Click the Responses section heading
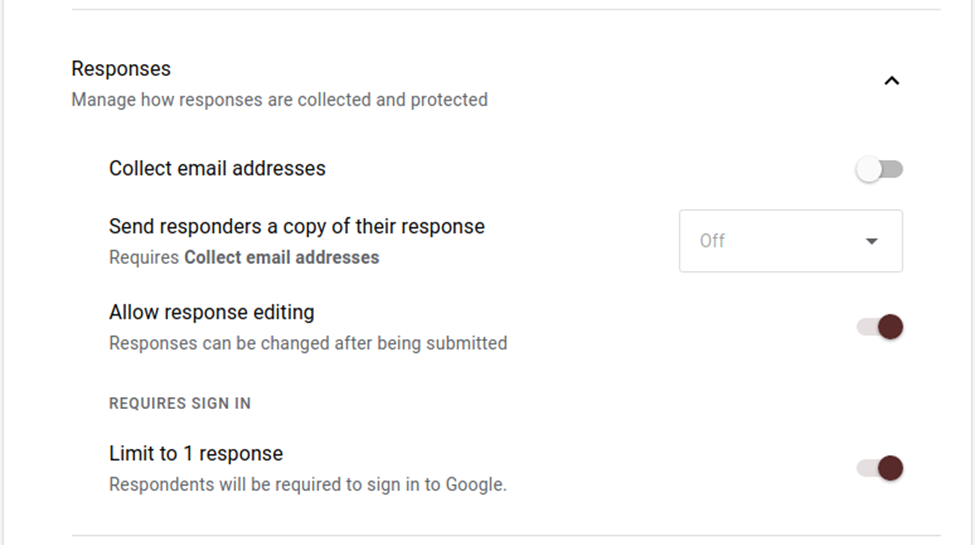Viewport: 975px width, 545px height. tap(121, 69)
